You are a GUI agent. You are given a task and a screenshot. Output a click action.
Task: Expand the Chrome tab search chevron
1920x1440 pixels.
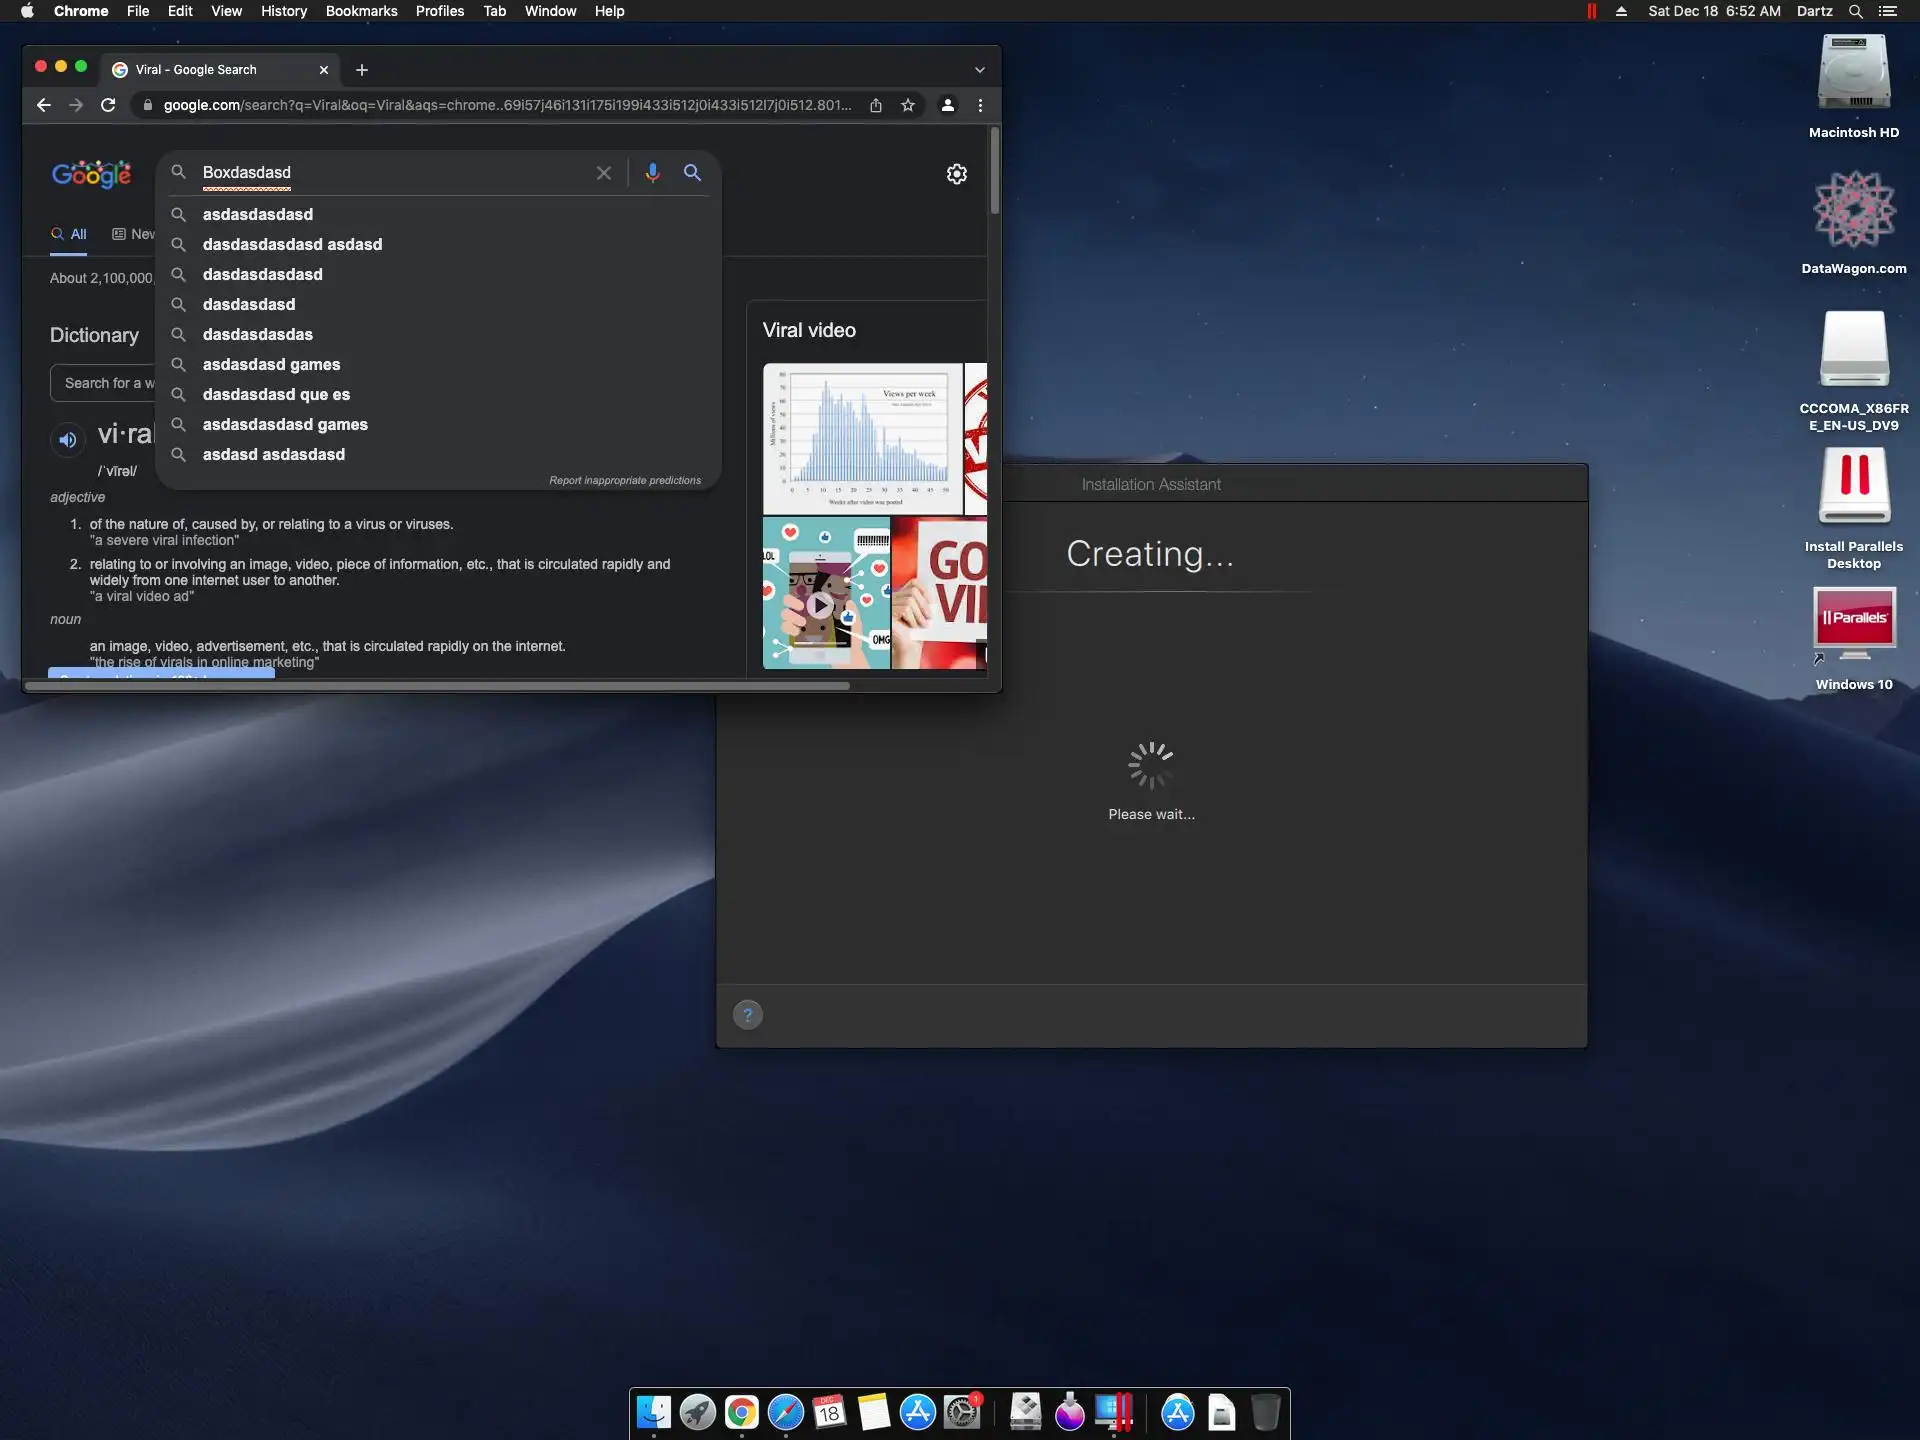(980, 70)
